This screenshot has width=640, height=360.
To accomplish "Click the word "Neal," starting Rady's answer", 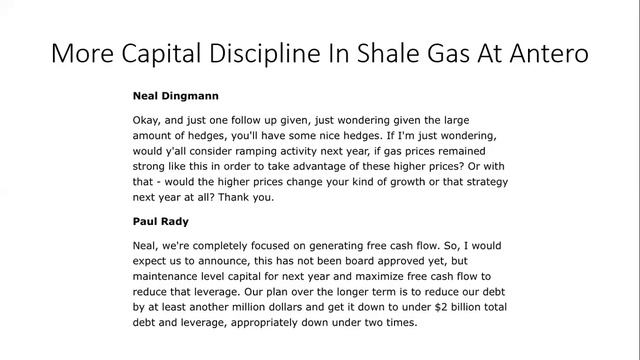I will click(x=146, y=246).
